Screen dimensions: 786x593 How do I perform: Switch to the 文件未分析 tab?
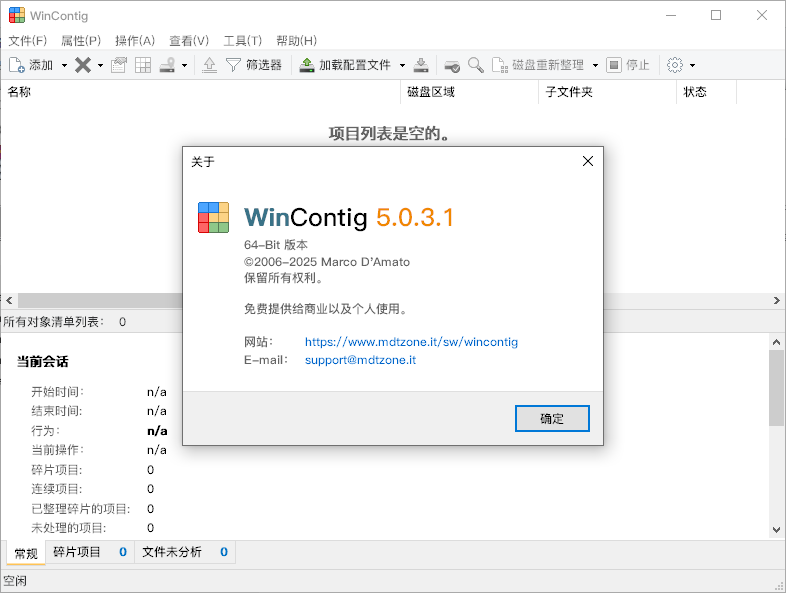point(184,552)
